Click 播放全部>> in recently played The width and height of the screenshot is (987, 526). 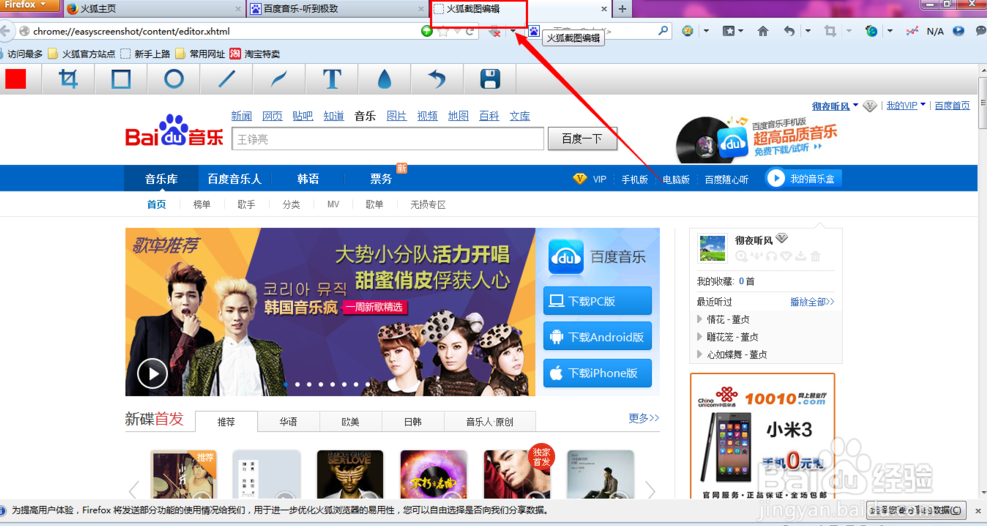[812, 302]
